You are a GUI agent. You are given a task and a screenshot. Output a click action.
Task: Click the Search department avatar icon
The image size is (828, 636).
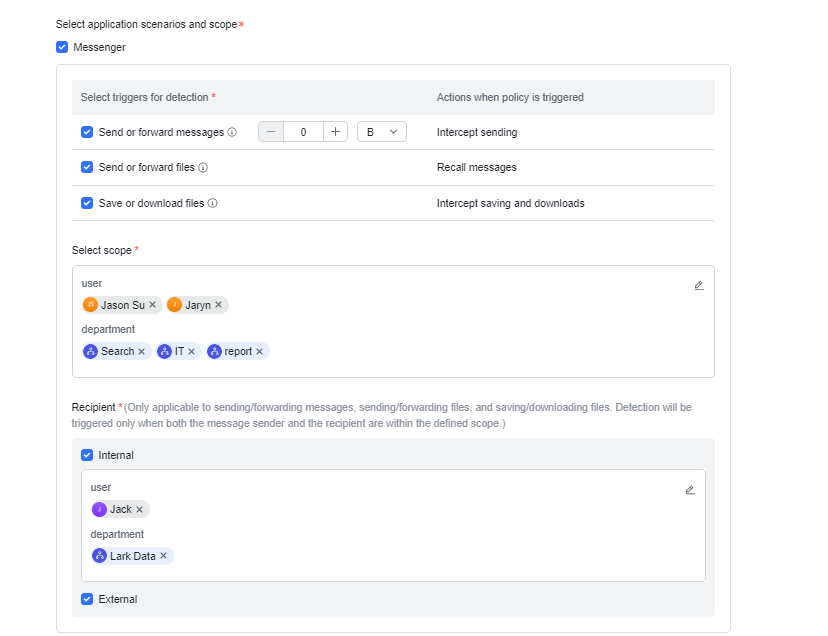pyautogui.click(x=91, y=351)
